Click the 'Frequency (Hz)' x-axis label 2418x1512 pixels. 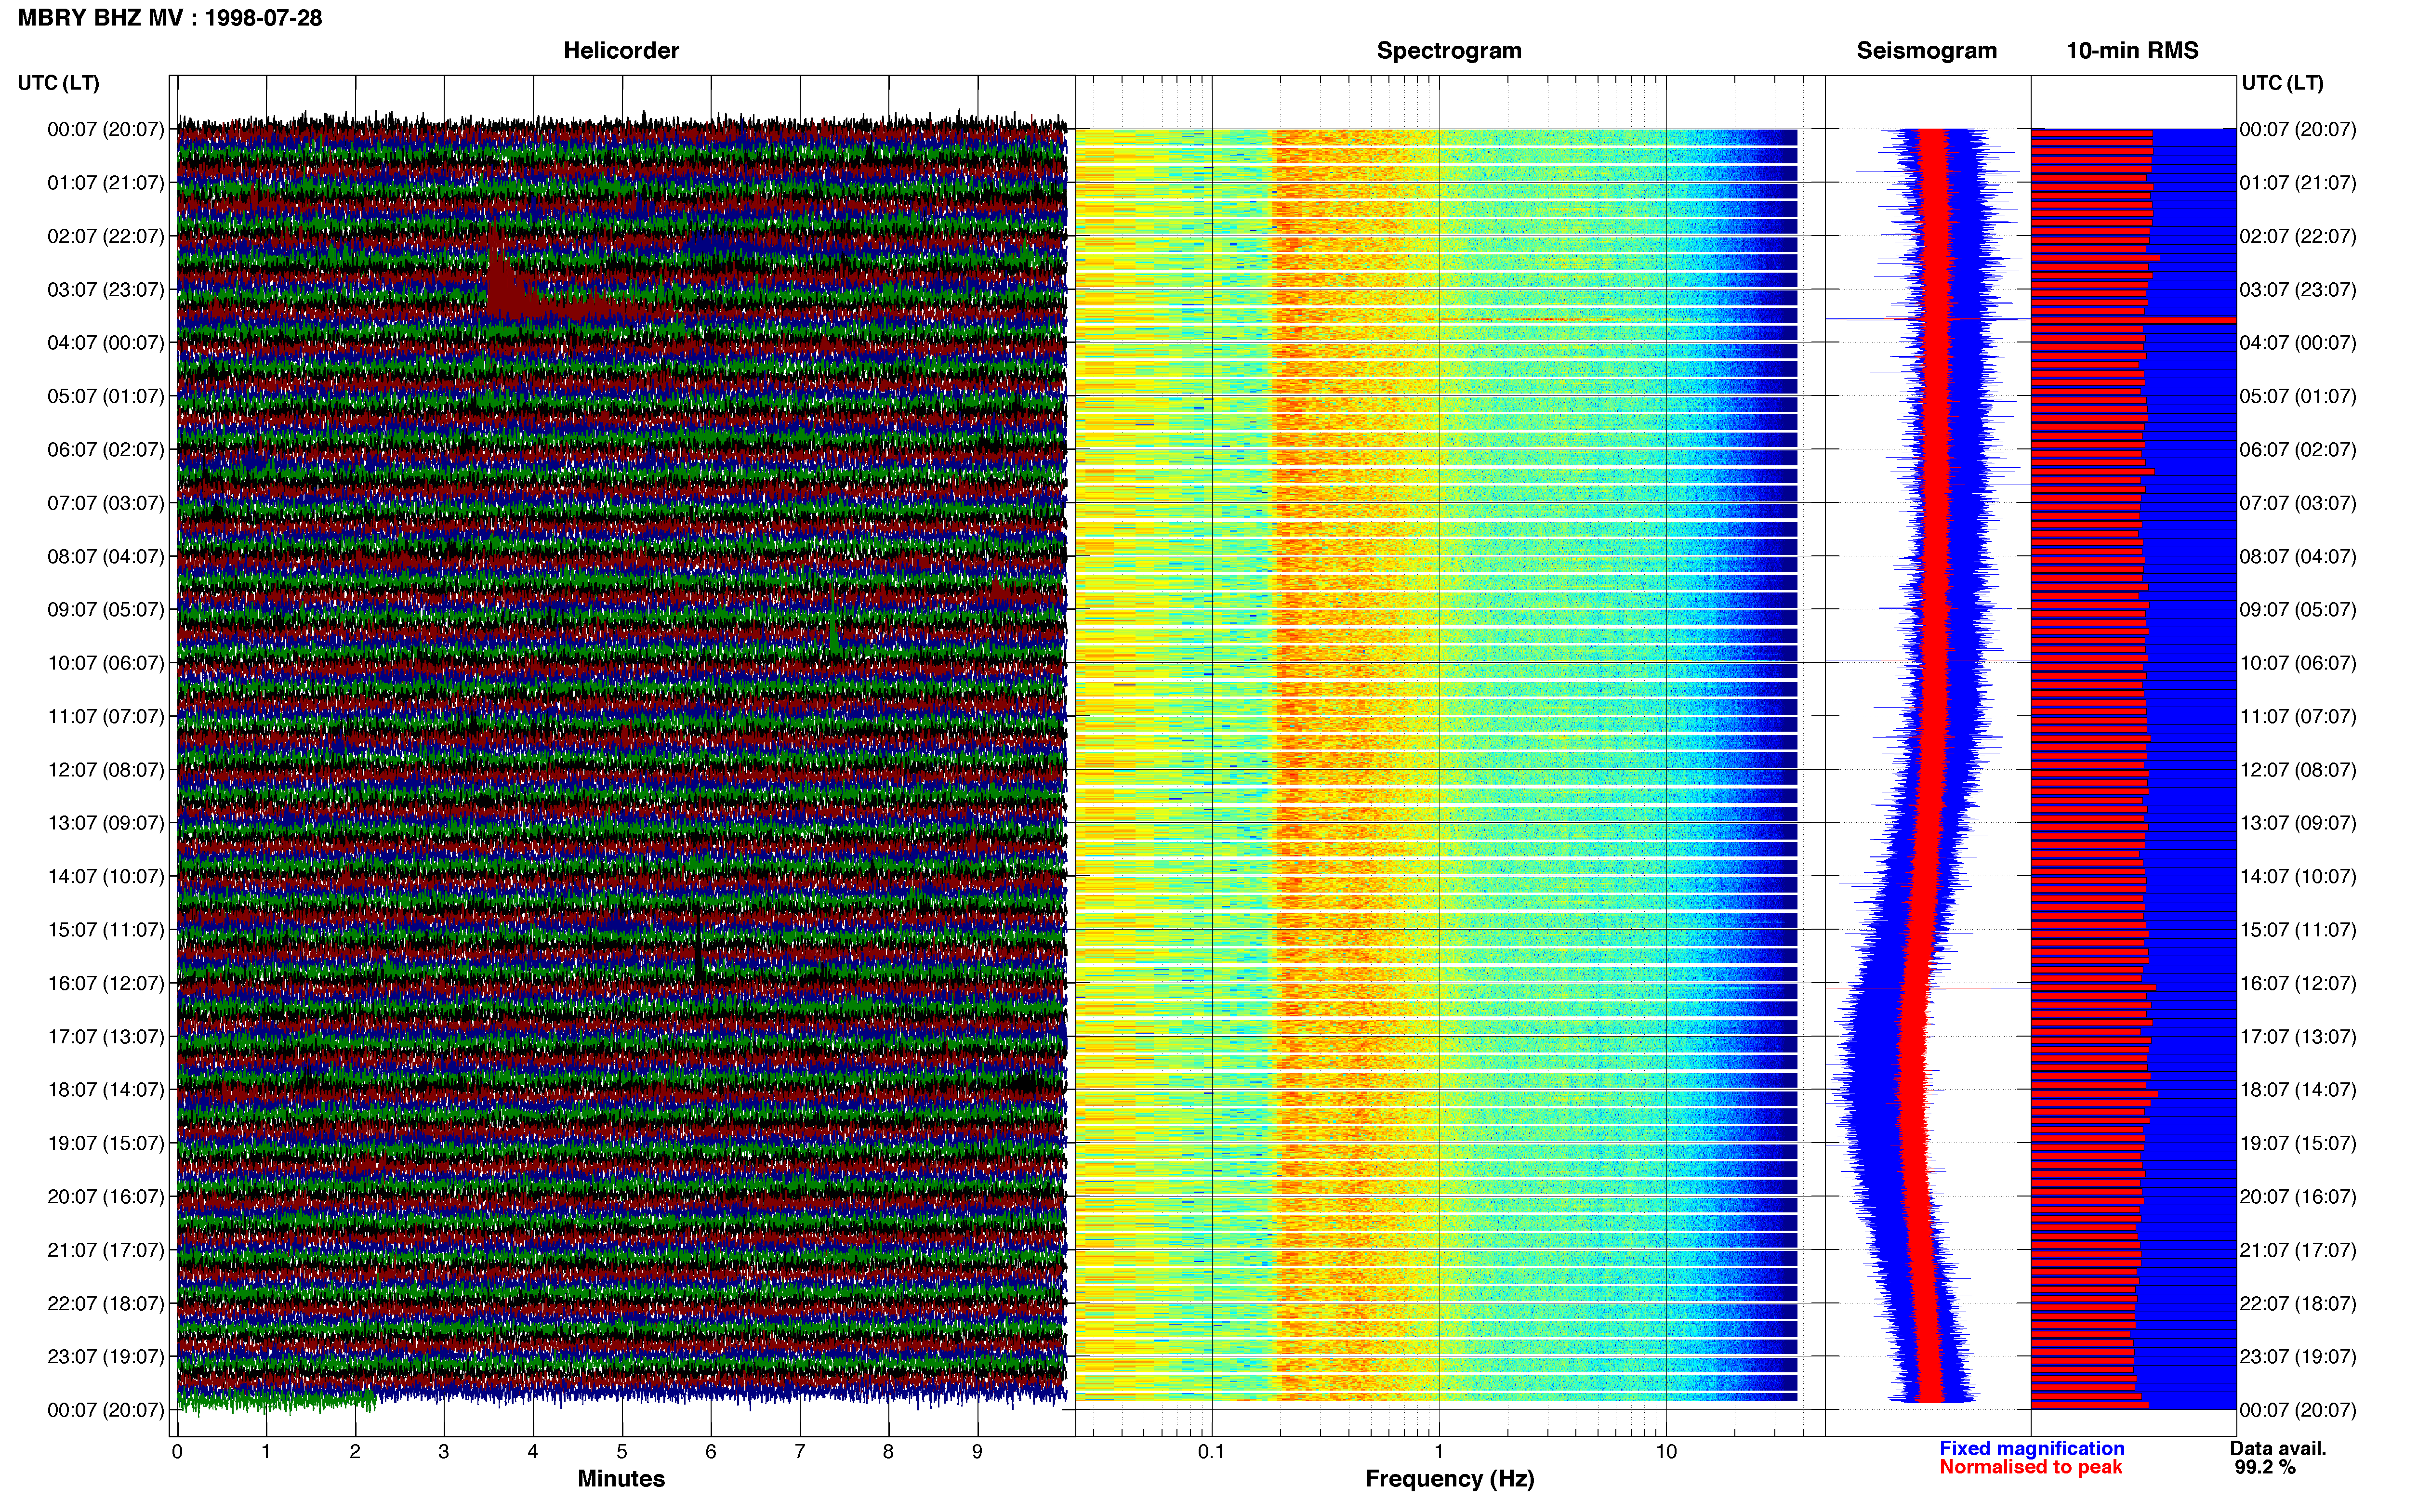coord(1449,1479)
